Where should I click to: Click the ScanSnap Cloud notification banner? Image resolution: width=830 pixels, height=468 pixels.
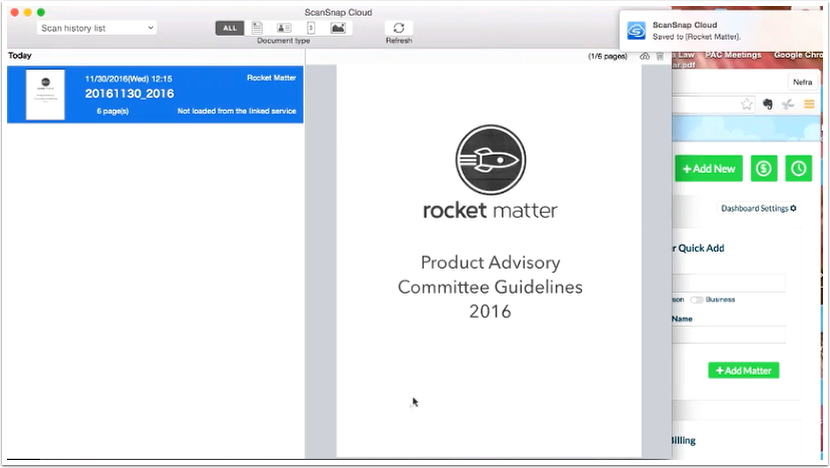coord(721,31)
